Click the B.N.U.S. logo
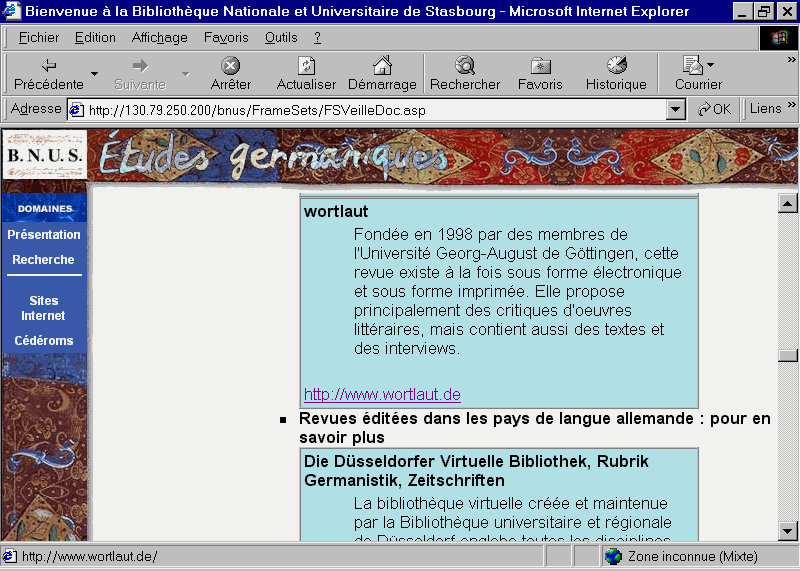Screen dimensions: 800x571 (45, 154)
